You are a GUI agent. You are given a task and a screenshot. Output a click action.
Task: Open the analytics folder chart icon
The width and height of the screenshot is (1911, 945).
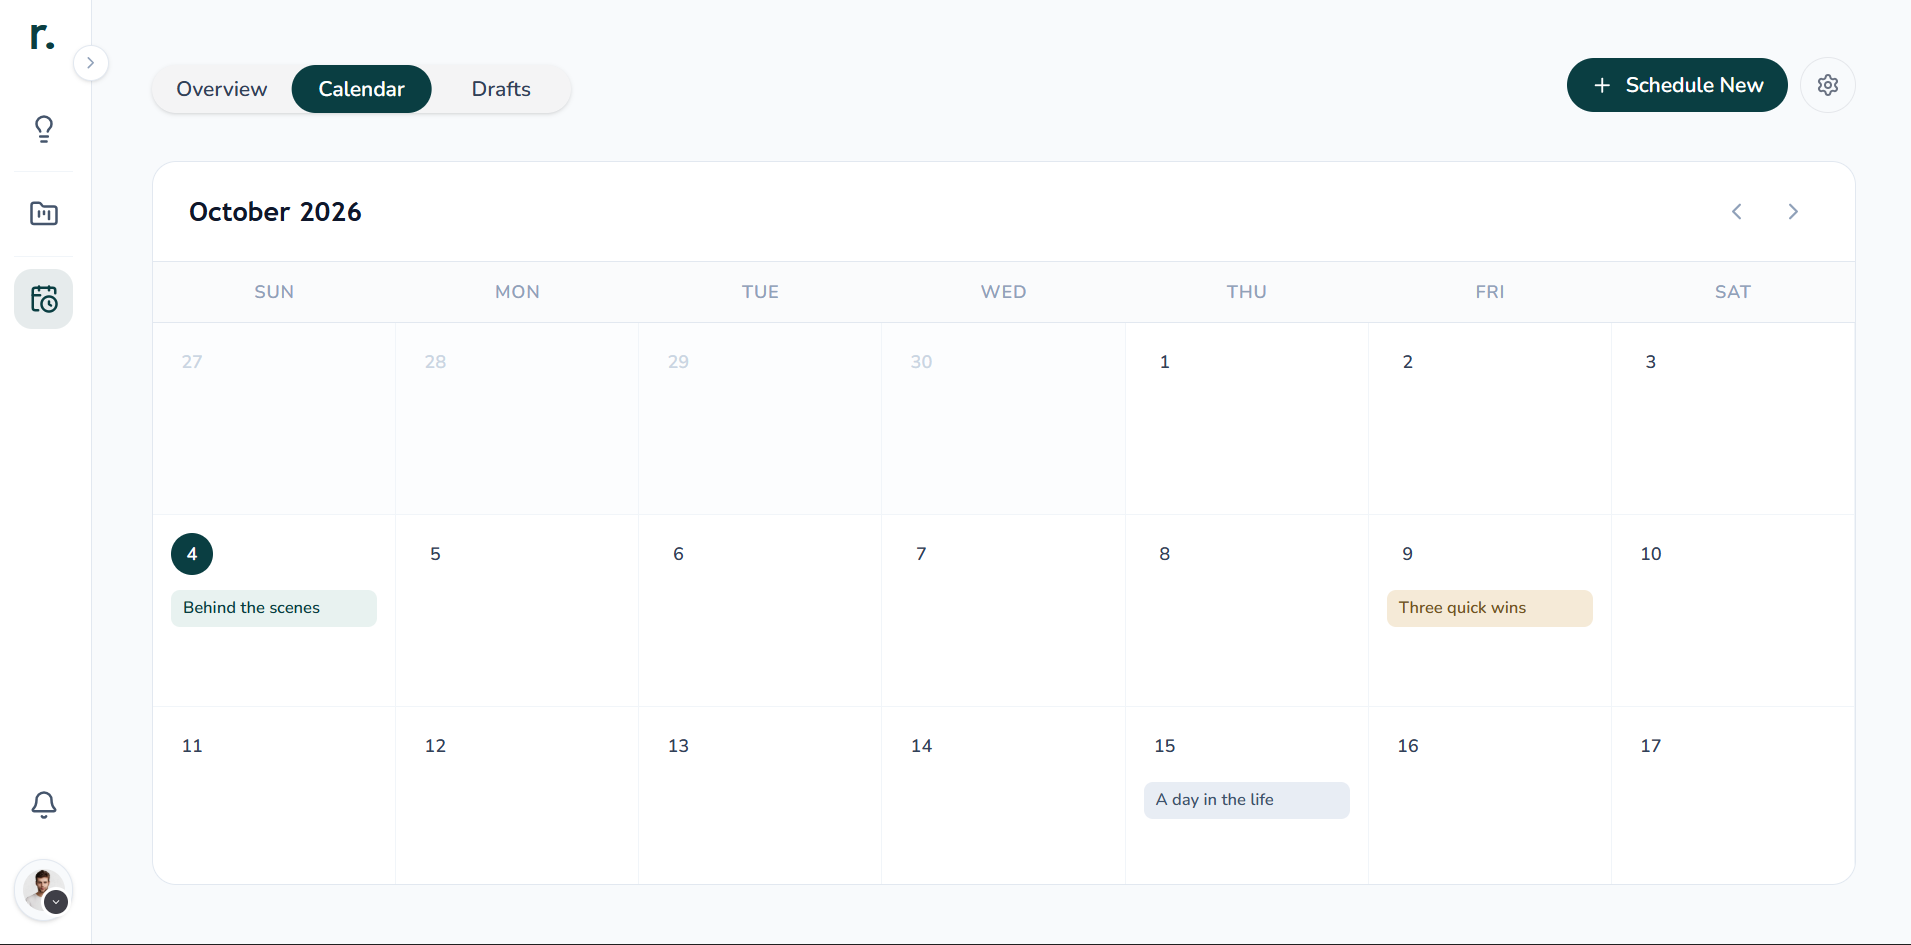point(44,213)
